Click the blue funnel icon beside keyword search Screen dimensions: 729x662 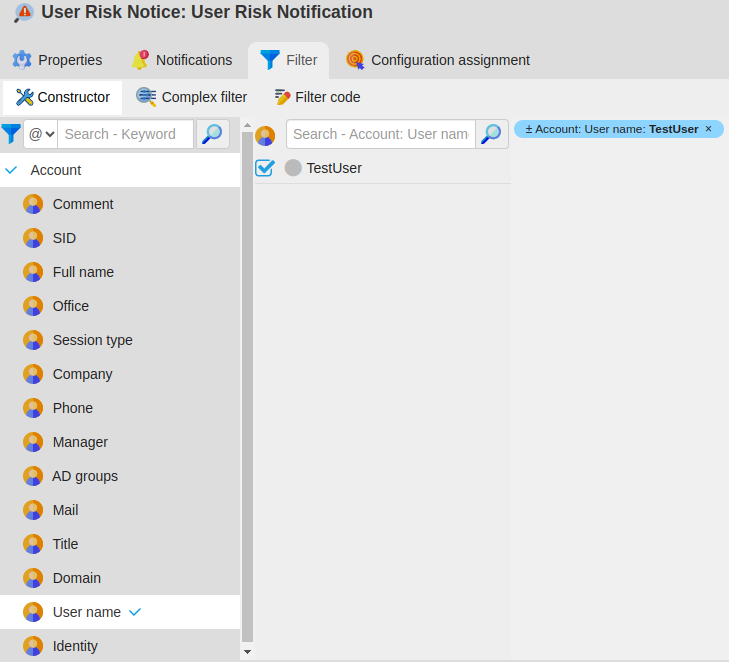click(x=11, y=134)
